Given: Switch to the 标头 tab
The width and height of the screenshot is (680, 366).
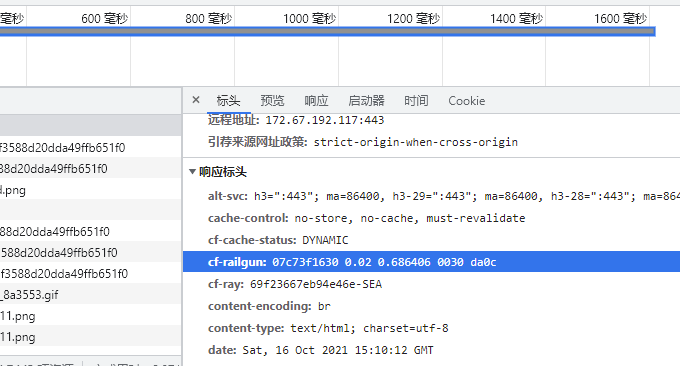Looking at the screenshot, I should (x=228, y=101).
